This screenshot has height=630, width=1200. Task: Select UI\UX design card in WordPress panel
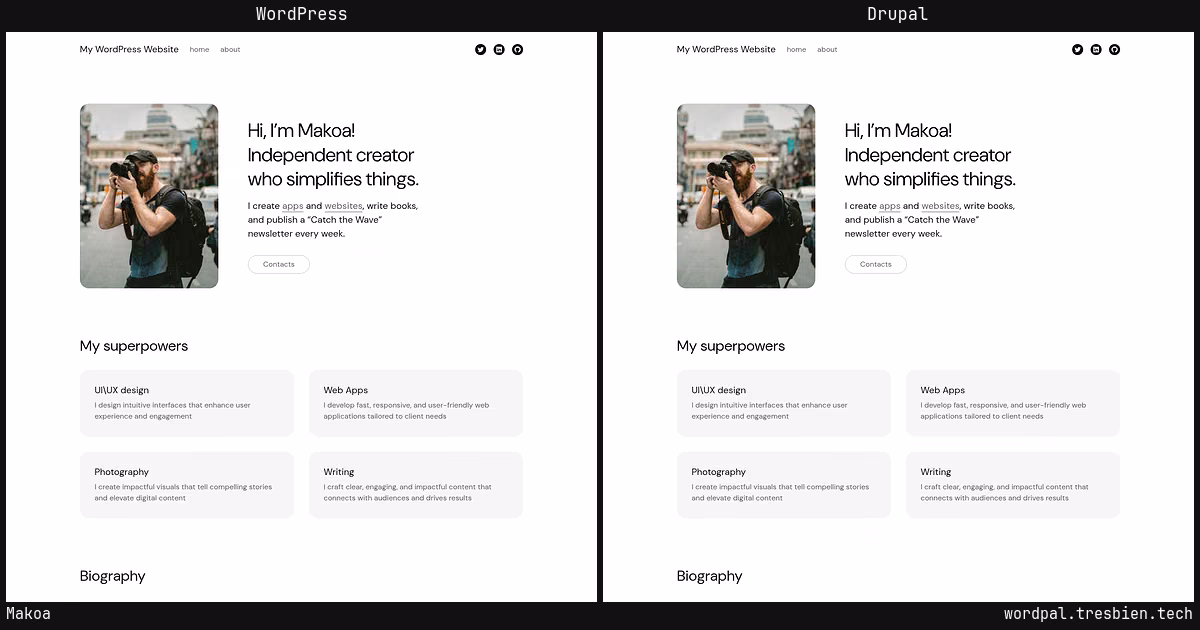coord(187,403)
